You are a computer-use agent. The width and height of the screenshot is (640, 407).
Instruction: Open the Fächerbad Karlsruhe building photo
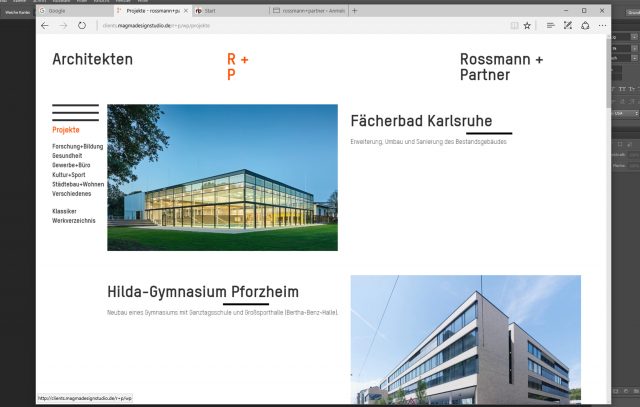pyautogui.click(x=222, y=177)
